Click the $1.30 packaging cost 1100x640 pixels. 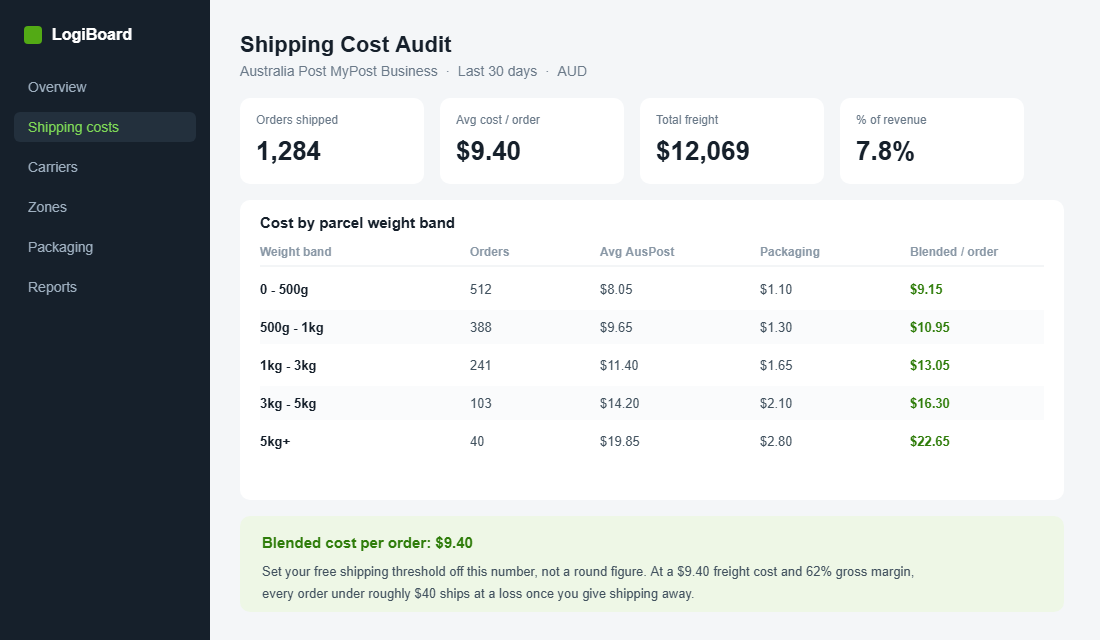[776, 327]
